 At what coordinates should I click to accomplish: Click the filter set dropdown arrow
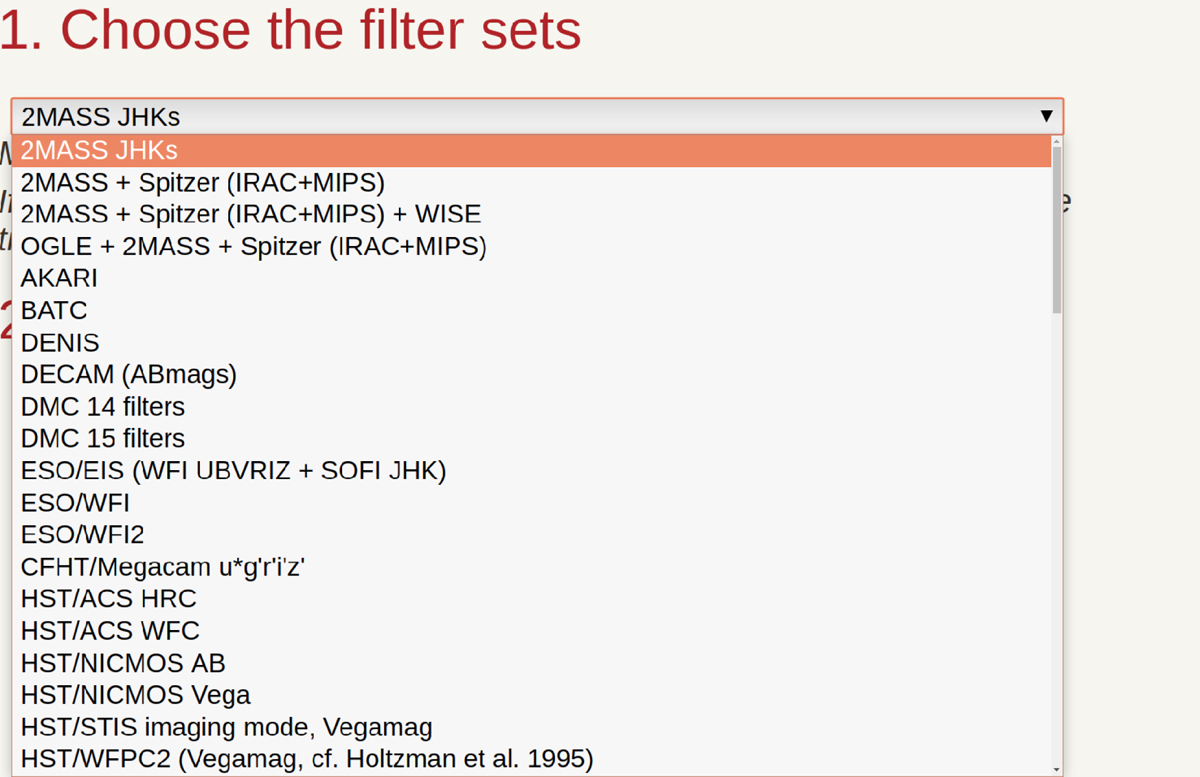tap(1046, 116)
